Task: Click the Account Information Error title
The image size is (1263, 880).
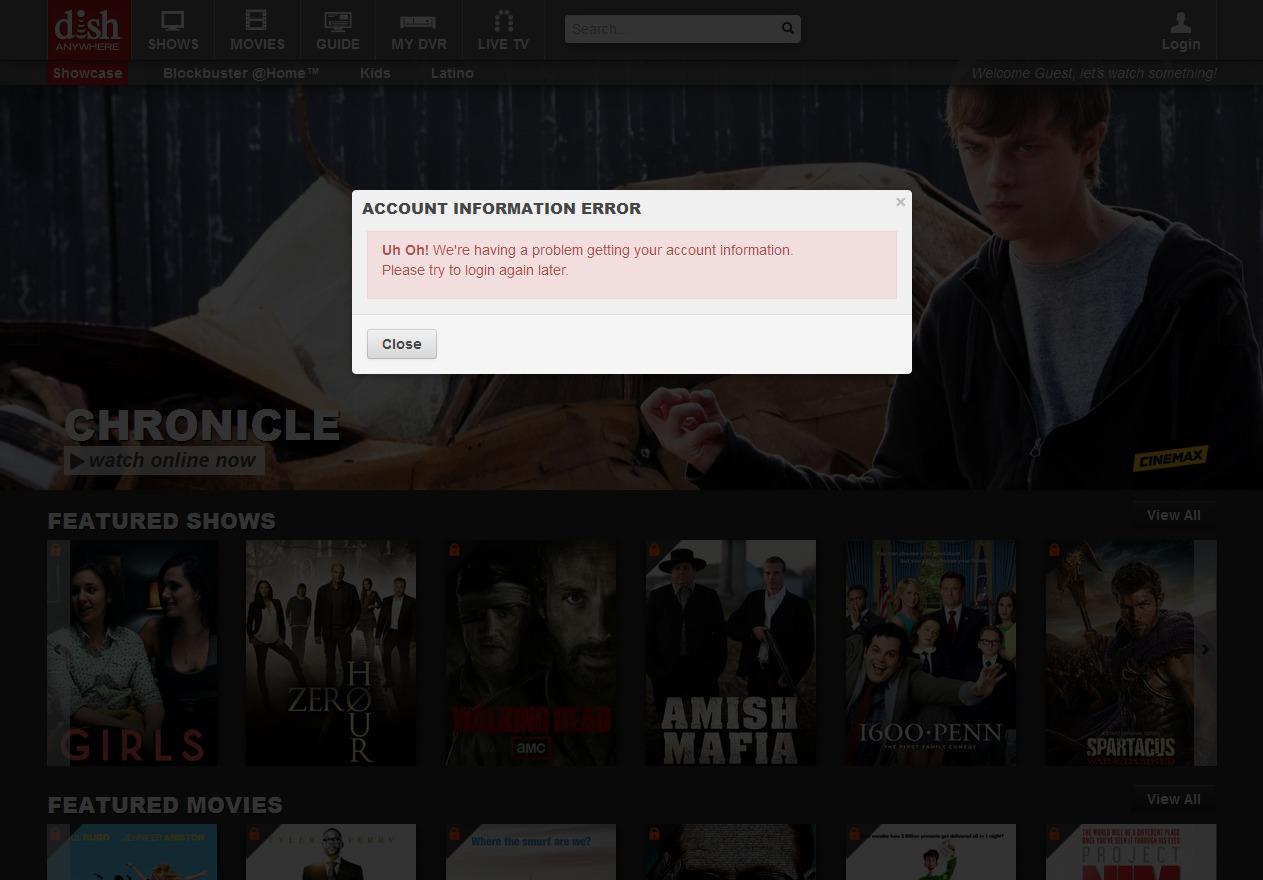Action: (502, 208)
